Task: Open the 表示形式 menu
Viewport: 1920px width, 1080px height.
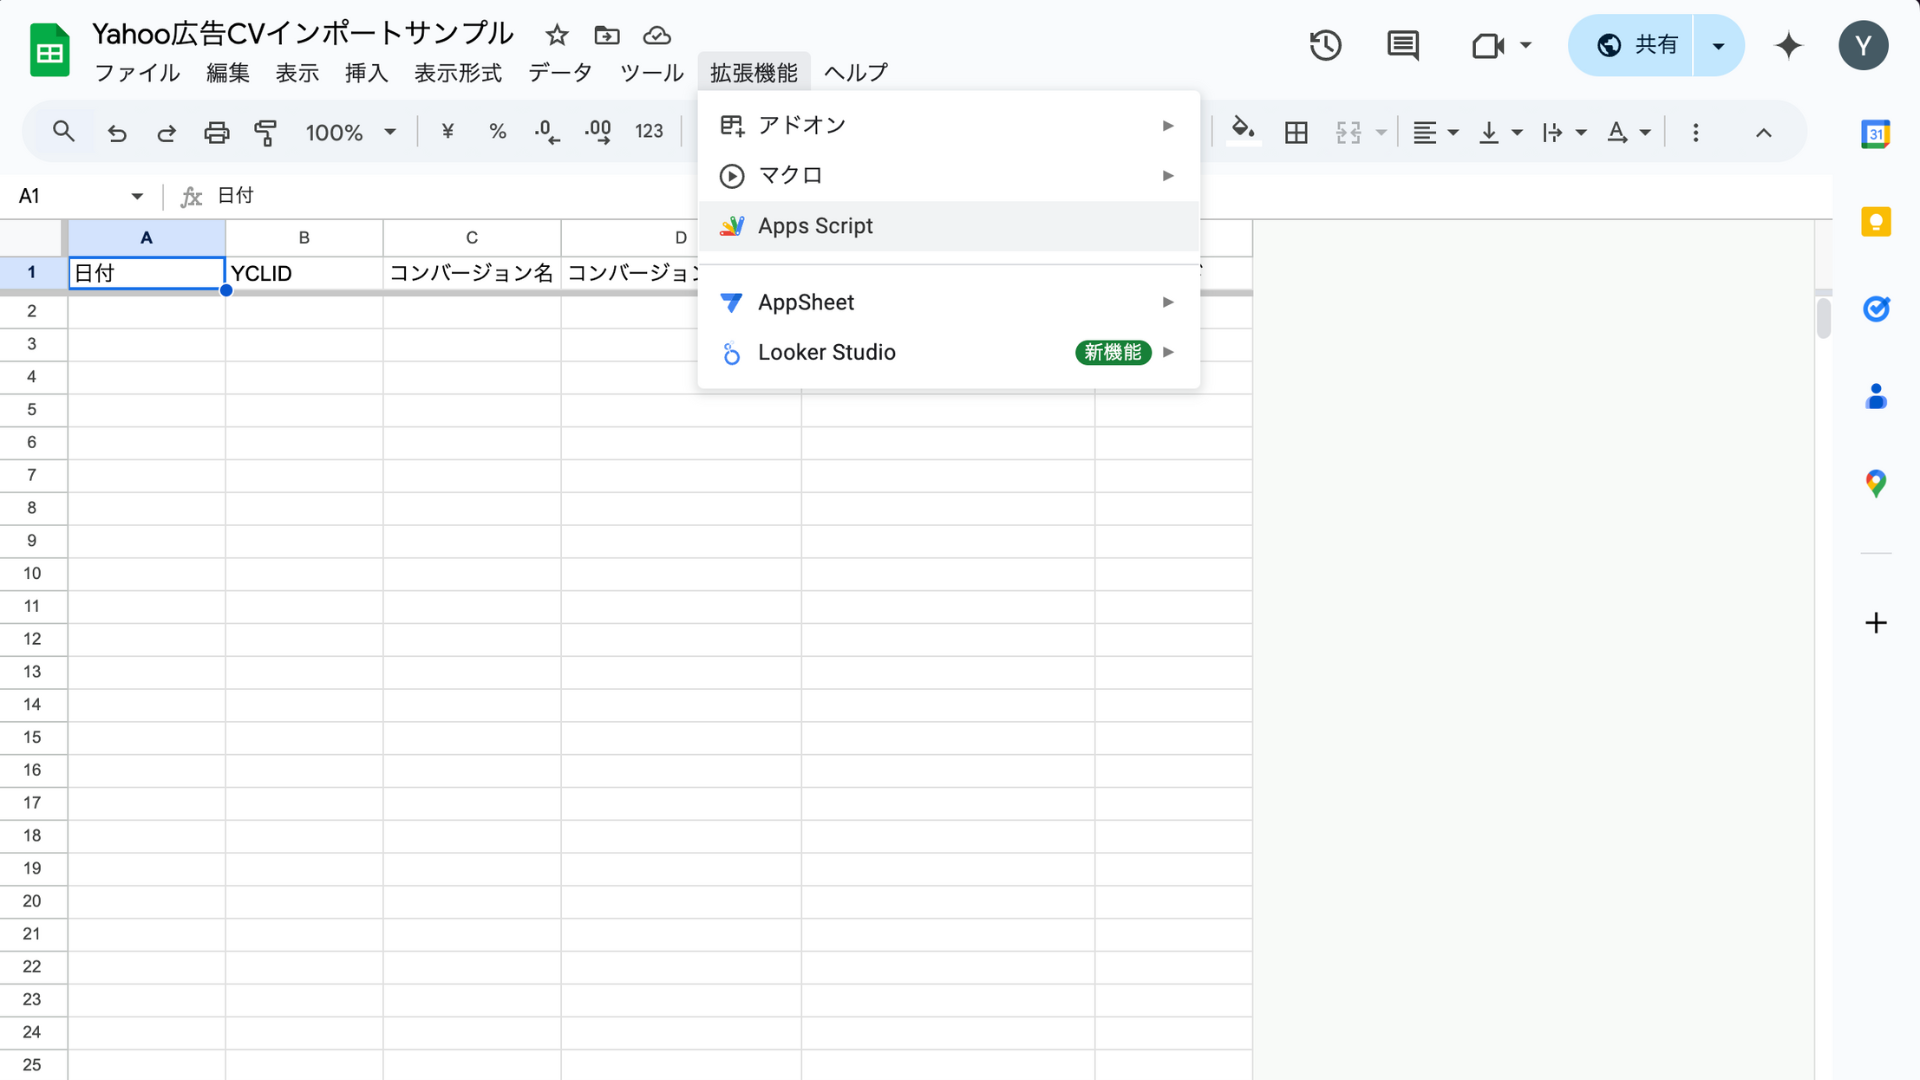Action: [x=458, y=73]
